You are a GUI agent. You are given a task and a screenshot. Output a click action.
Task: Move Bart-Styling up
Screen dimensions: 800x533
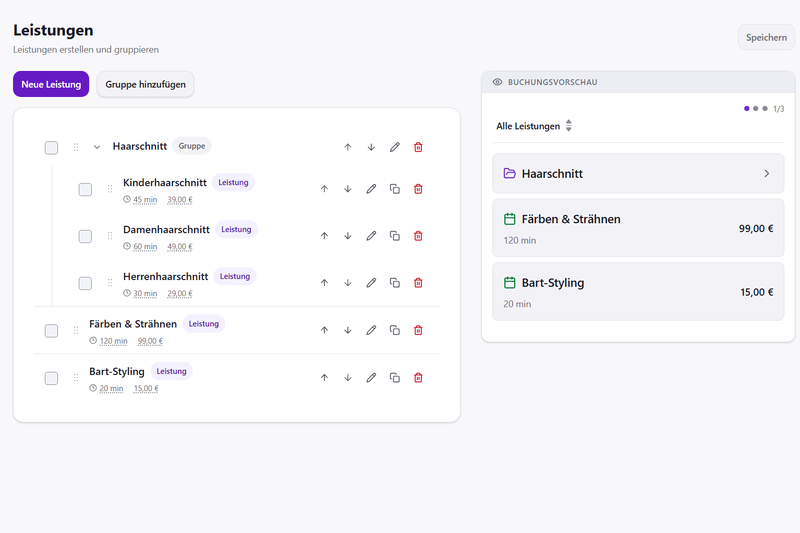[x=324, y=378]
